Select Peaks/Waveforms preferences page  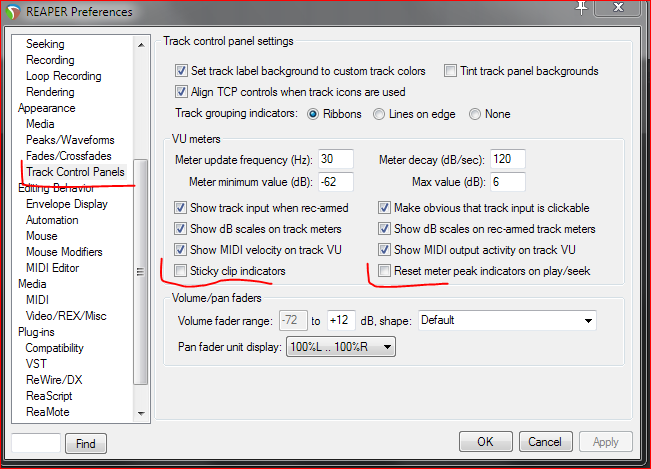click(x=70, y=140)
